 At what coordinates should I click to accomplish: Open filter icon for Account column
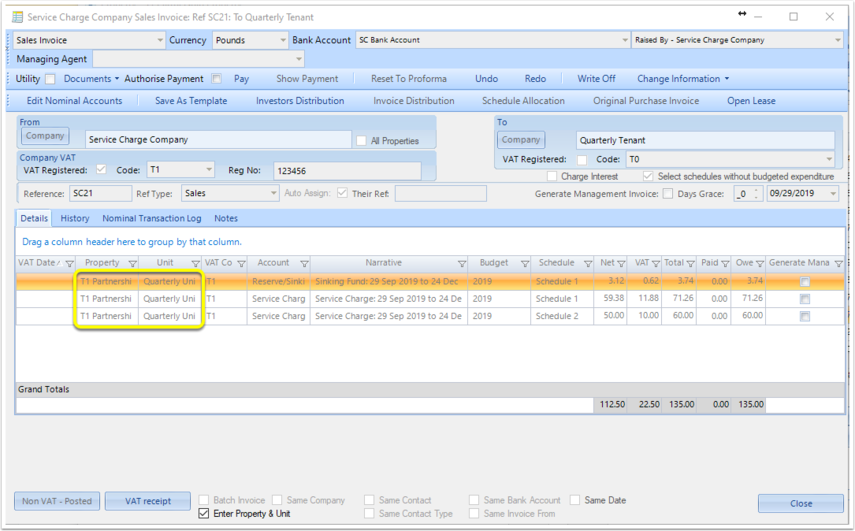click(304, 263)
